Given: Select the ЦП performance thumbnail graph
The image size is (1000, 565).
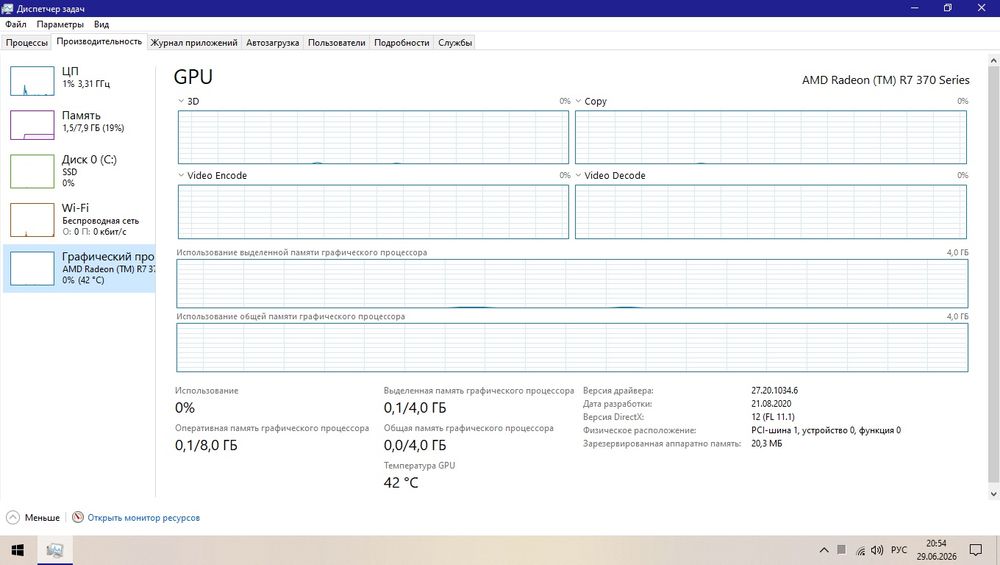Looking at the screenshot, I should [32, 80].
